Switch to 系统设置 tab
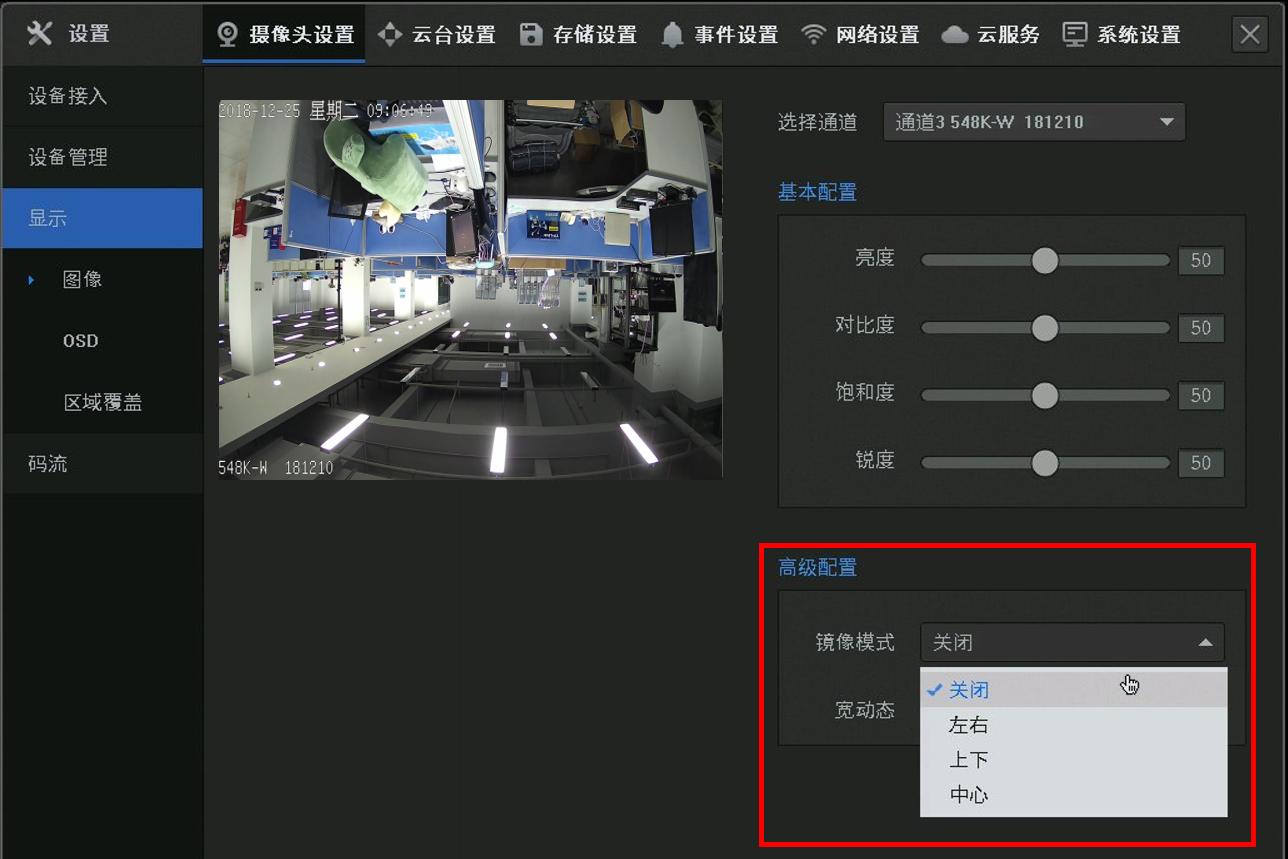The width and height of the screenshot is (1288, 859). (1122, 34)
